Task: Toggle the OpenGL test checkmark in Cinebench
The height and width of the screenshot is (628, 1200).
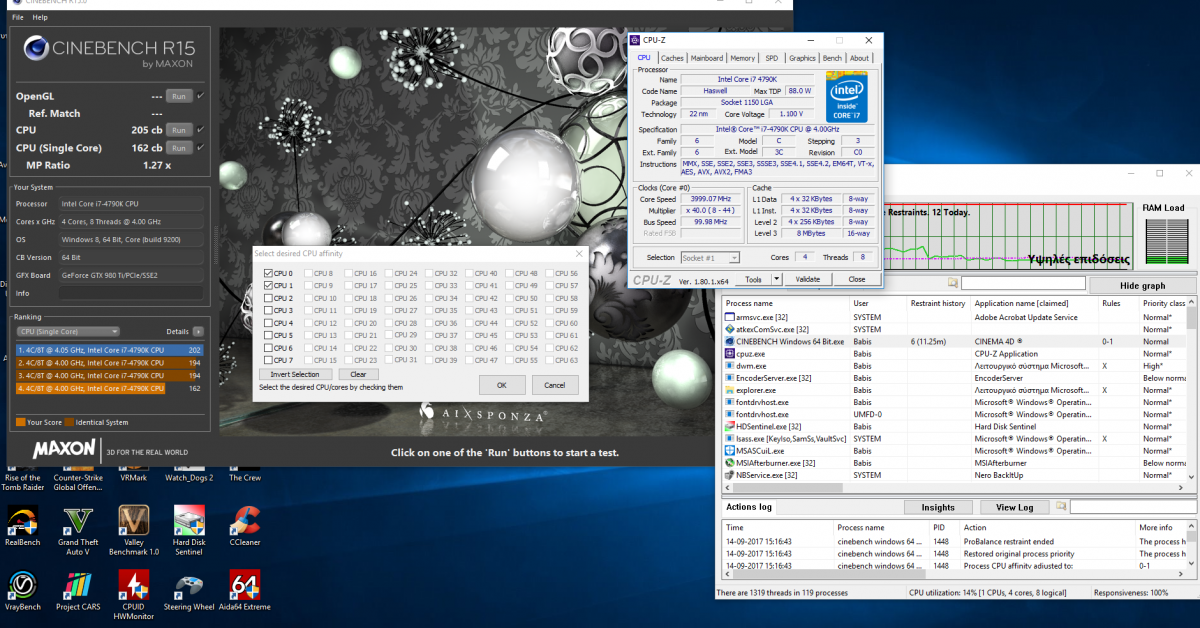Action: [201, 96]
